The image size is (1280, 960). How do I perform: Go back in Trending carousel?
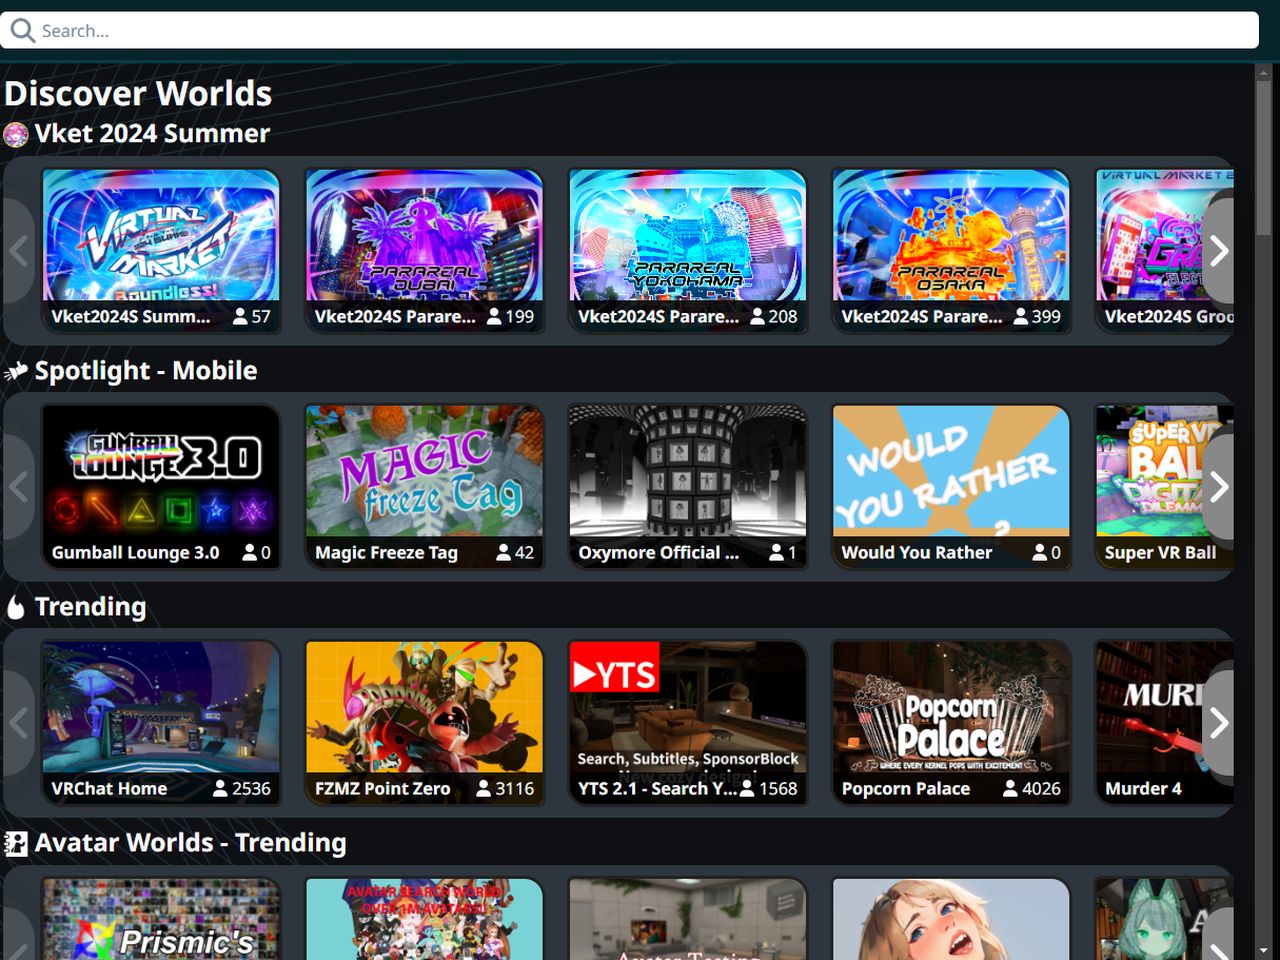19,723
